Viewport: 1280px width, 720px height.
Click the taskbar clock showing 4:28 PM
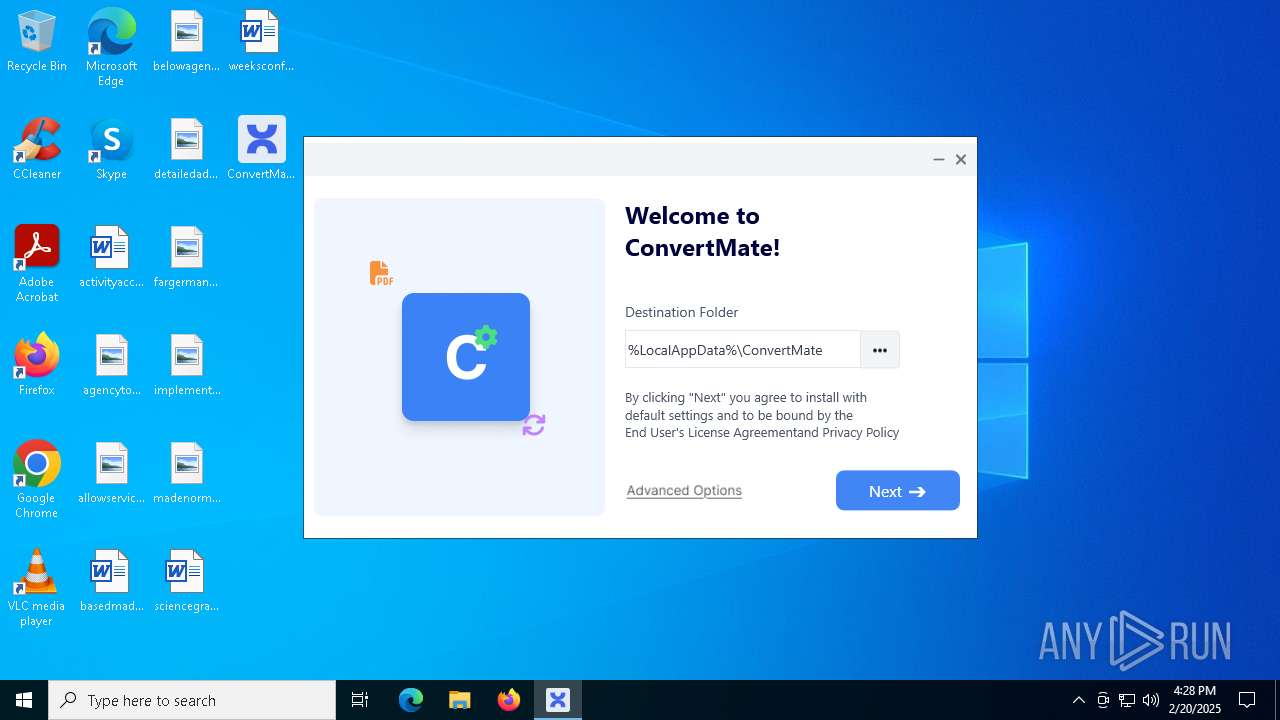tap(1195, 700)
